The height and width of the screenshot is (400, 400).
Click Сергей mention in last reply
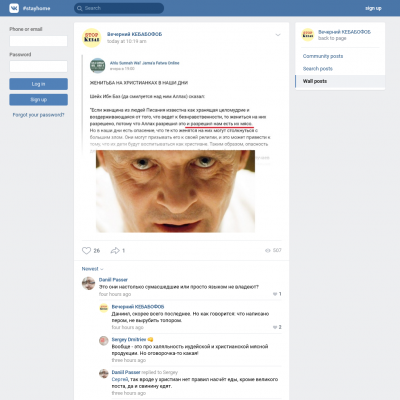point(120,379)
